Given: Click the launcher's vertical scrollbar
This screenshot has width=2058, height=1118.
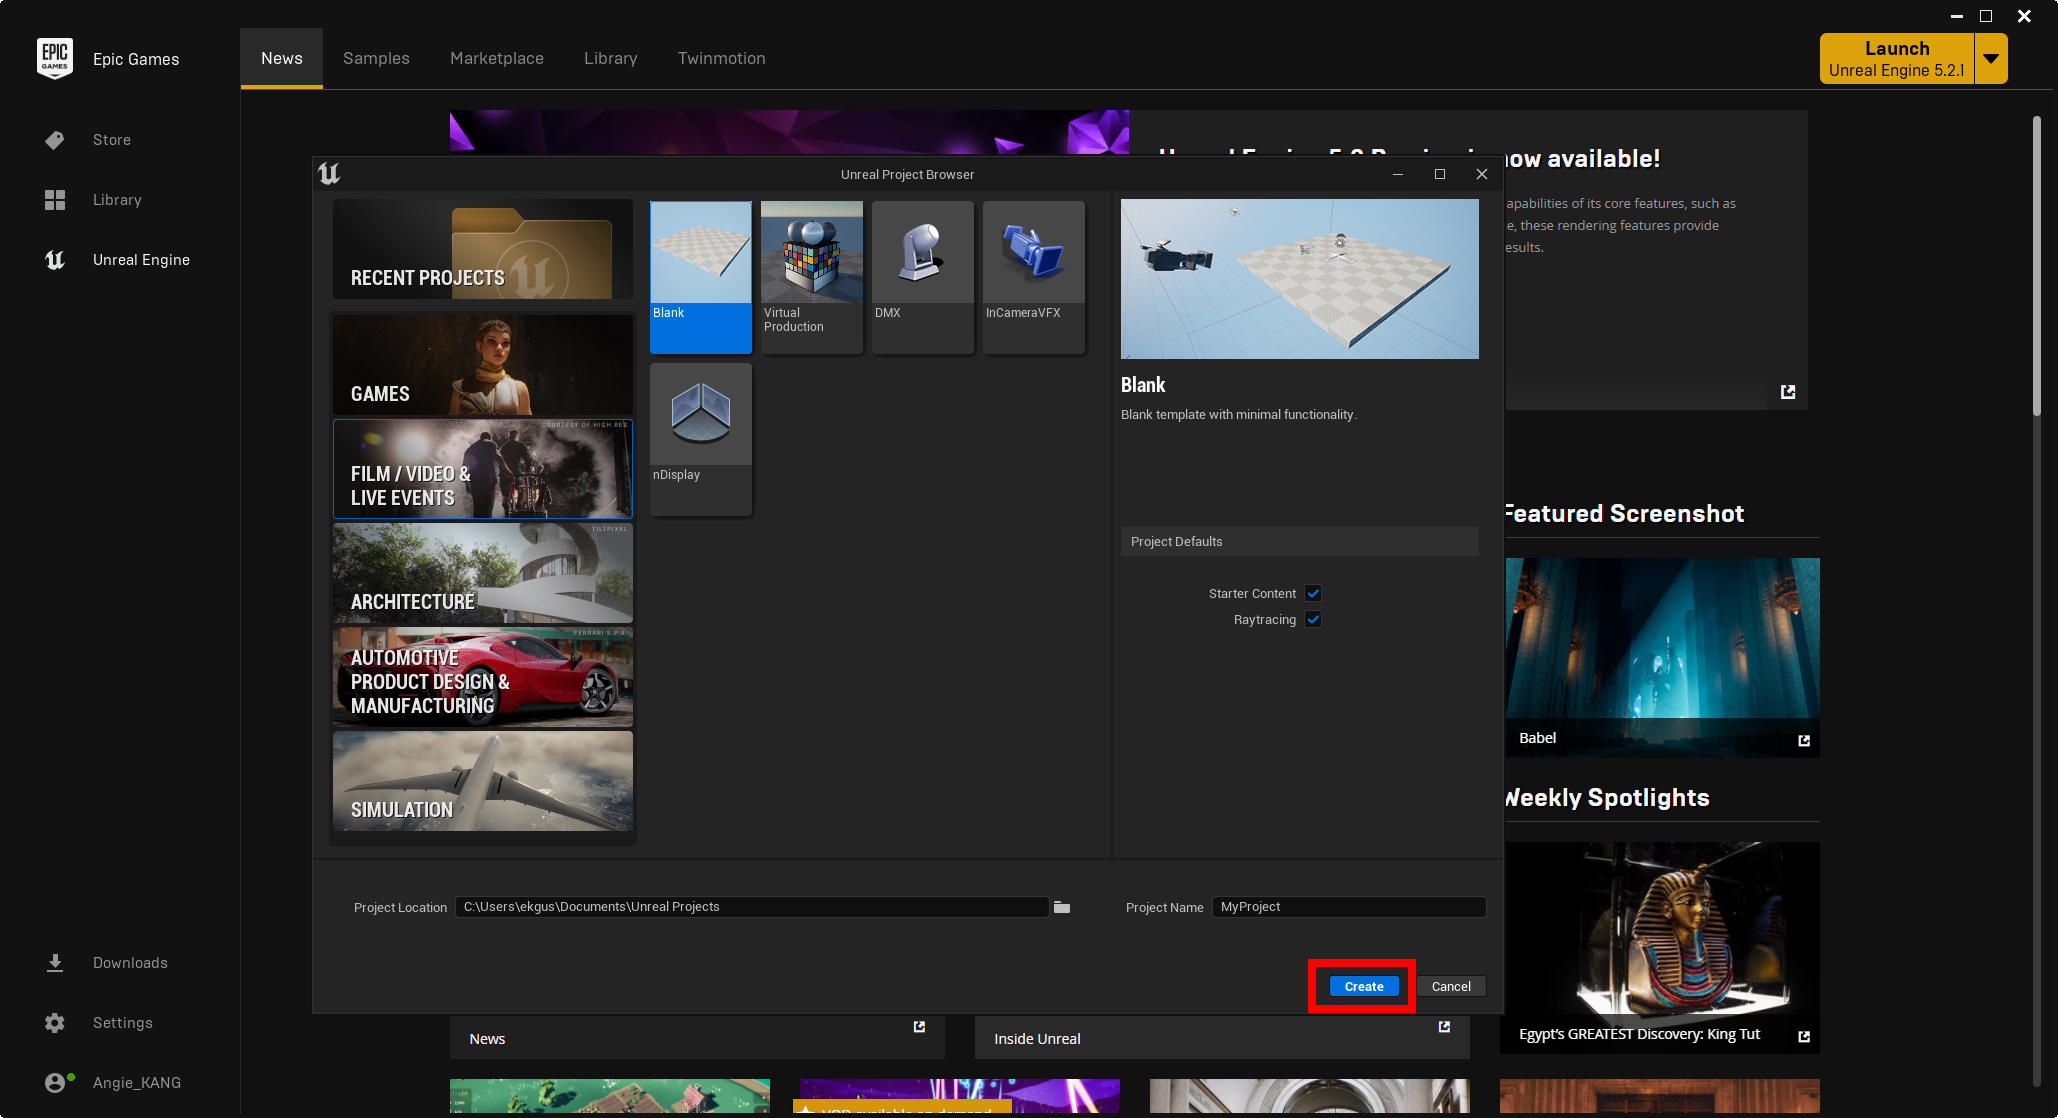Looking at the screenshot, I should [2036, 265].
